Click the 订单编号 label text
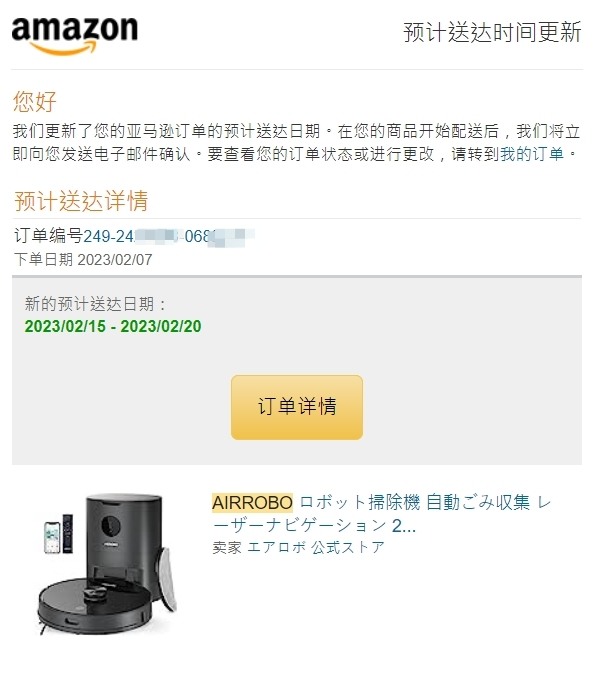Image resolution: width=593 pixels, height=675 pixels. 48,236
